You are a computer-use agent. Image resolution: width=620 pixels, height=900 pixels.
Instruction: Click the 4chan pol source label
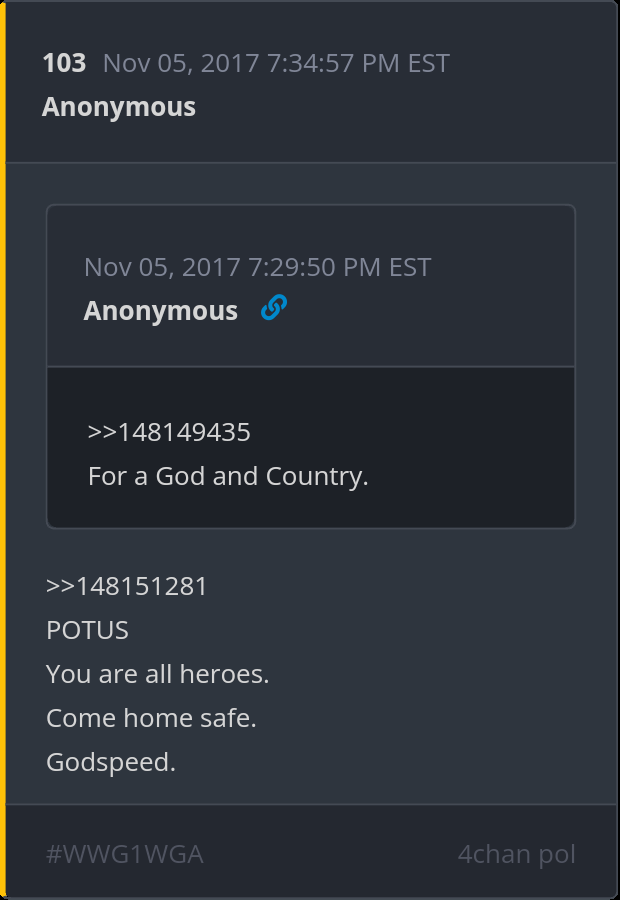pos(517,855)
